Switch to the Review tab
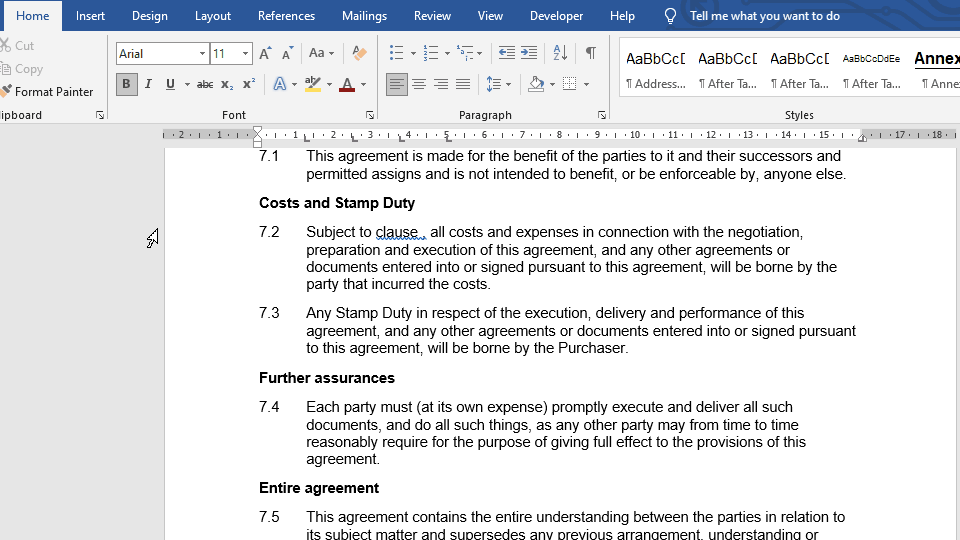The image size is (960, 540). (x=432, y=16)
